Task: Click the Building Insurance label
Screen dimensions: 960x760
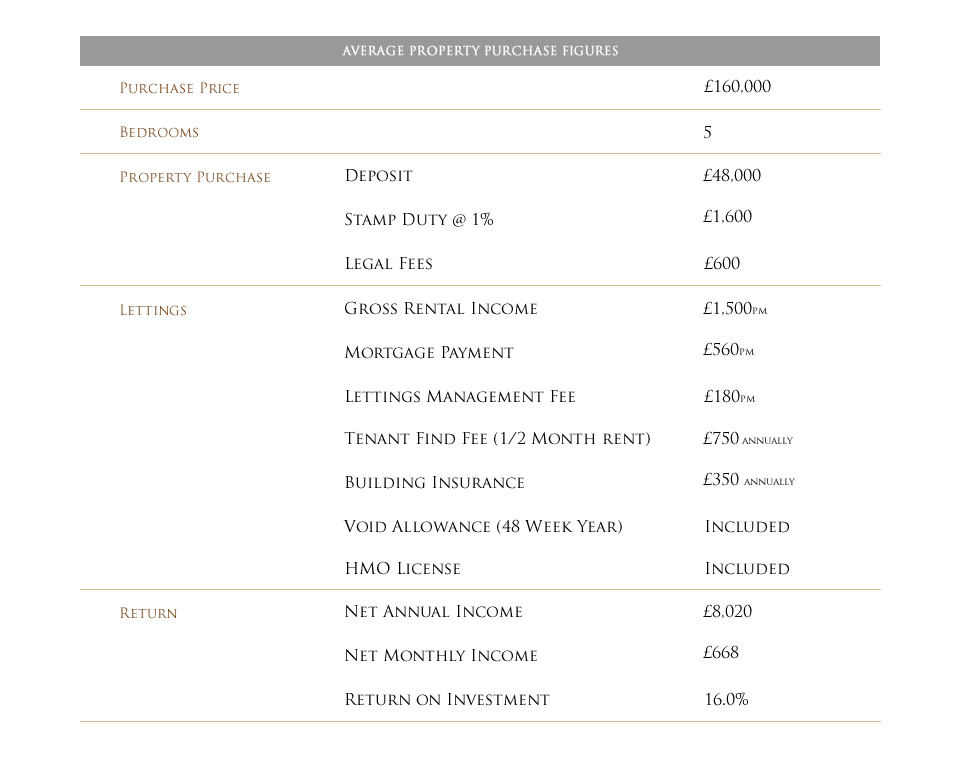Action: 434,483
